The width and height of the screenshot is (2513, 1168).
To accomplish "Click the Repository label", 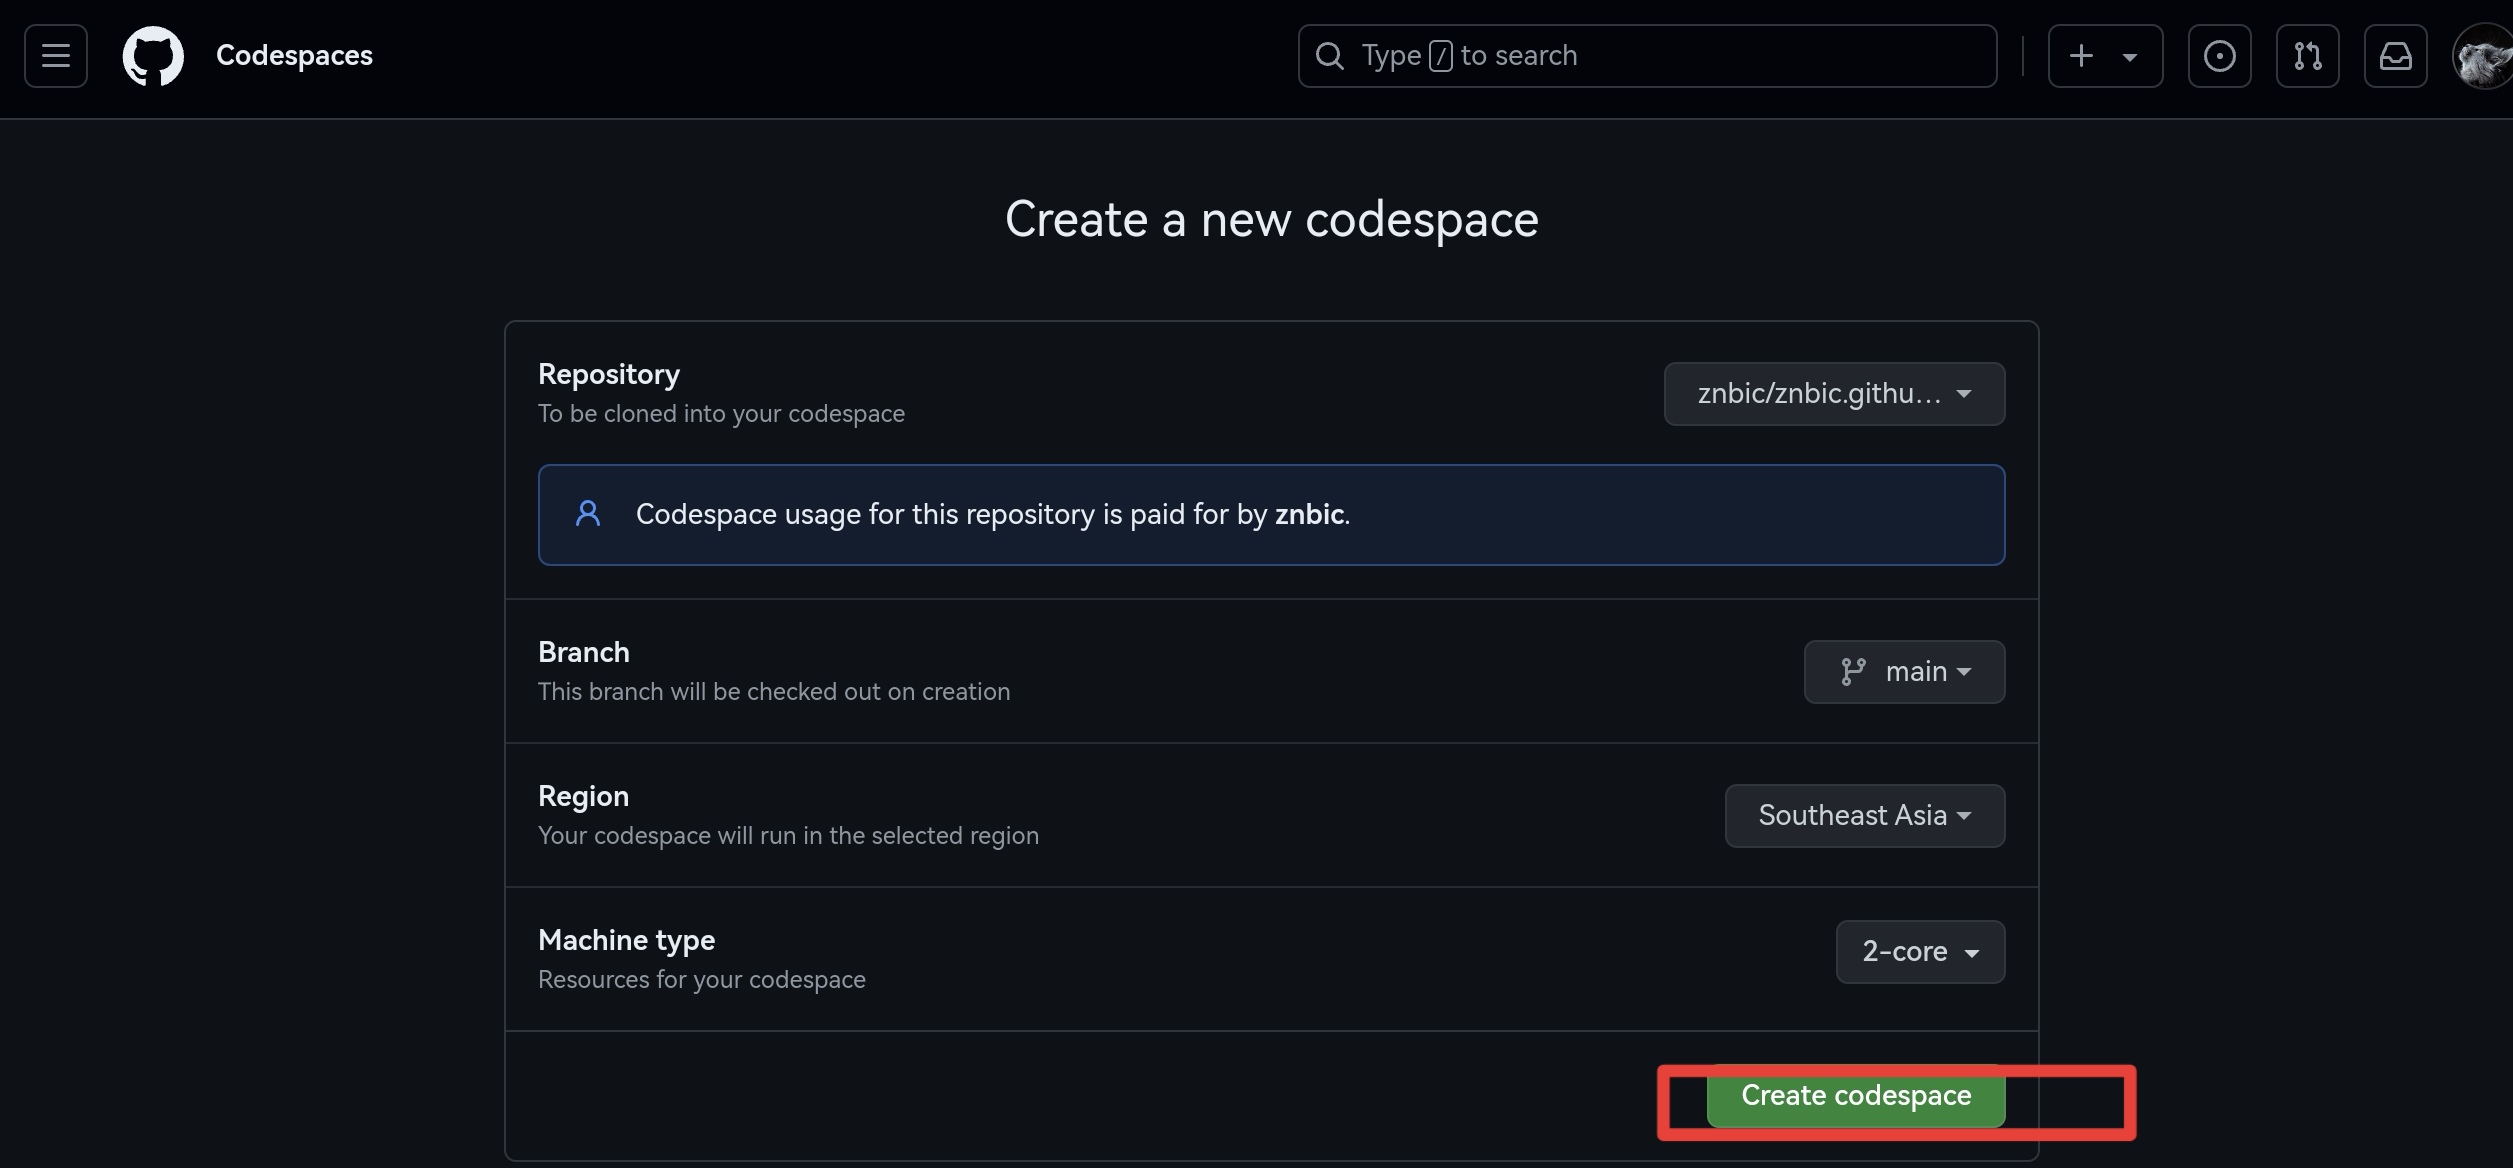I will tap(609, 374).
